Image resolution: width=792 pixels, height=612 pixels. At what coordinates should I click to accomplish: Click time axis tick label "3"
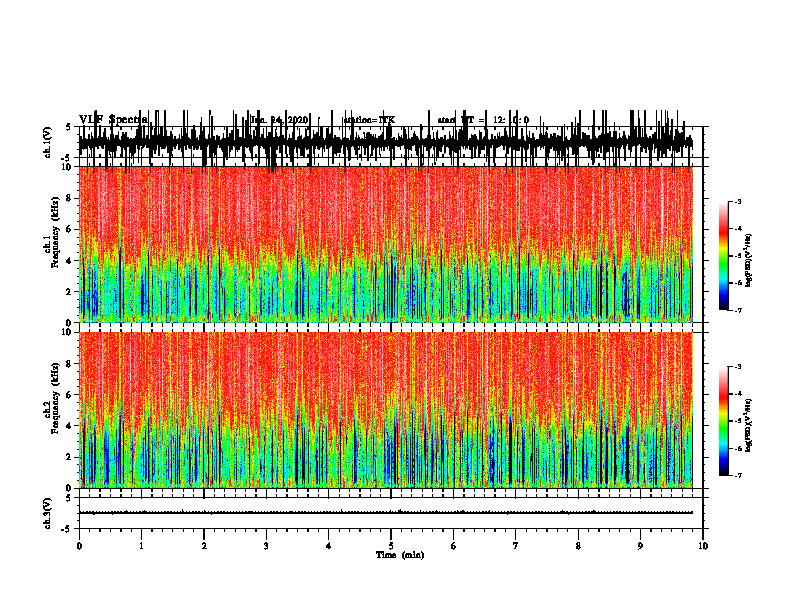click(266, 546)
